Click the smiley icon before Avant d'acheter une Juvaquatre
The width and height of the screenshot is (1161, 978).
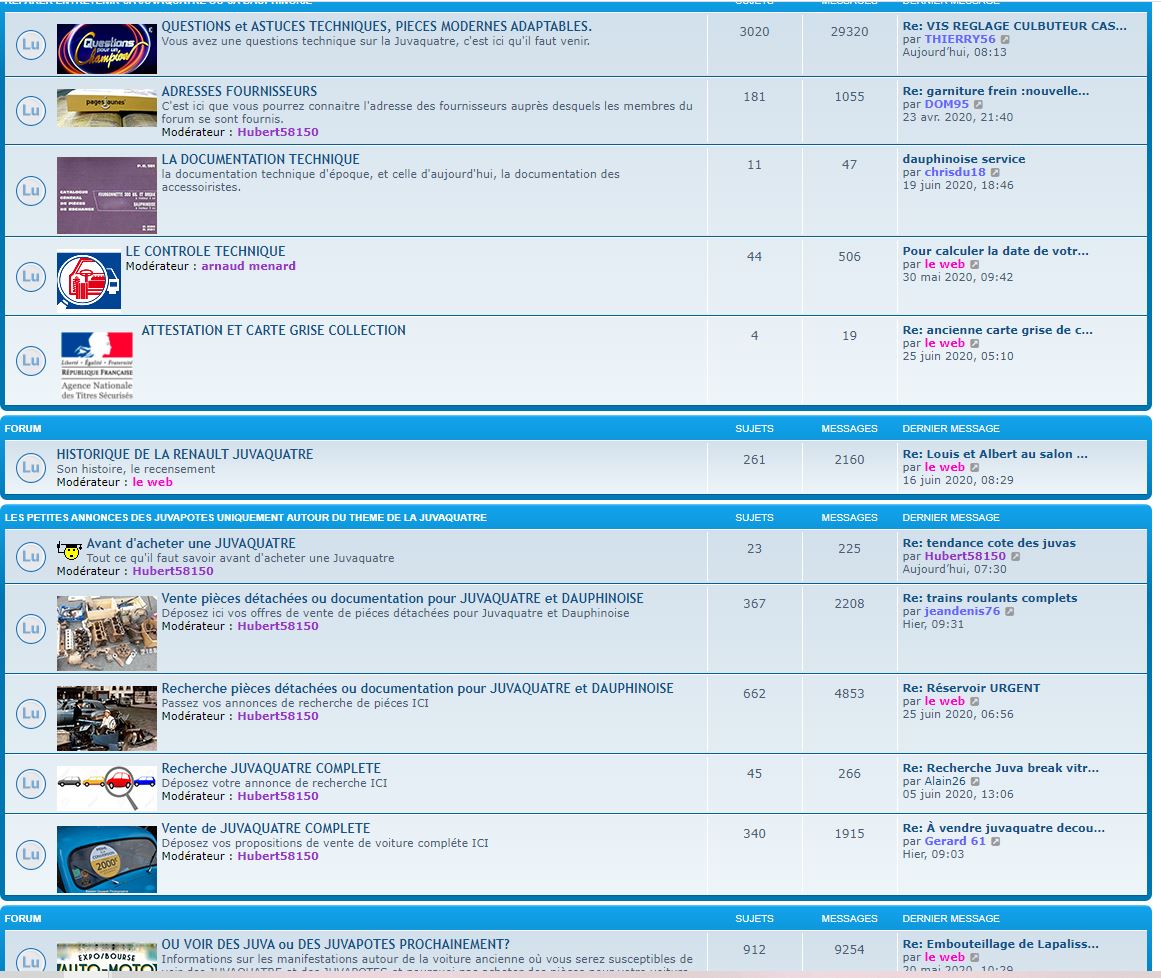click(70, 549)
